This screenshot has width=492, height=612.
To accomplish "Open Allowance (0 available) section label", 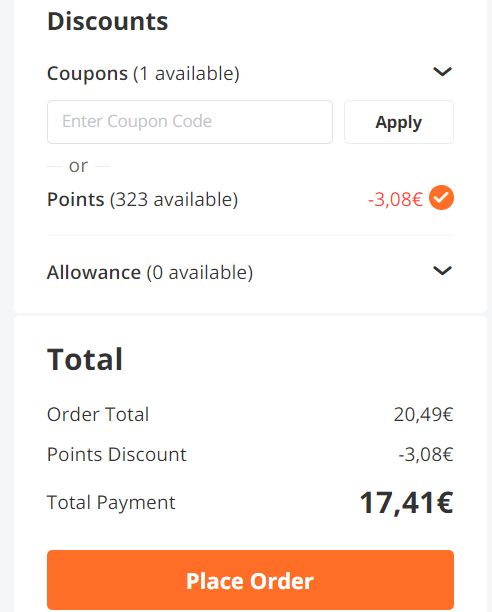I will 150,272.
